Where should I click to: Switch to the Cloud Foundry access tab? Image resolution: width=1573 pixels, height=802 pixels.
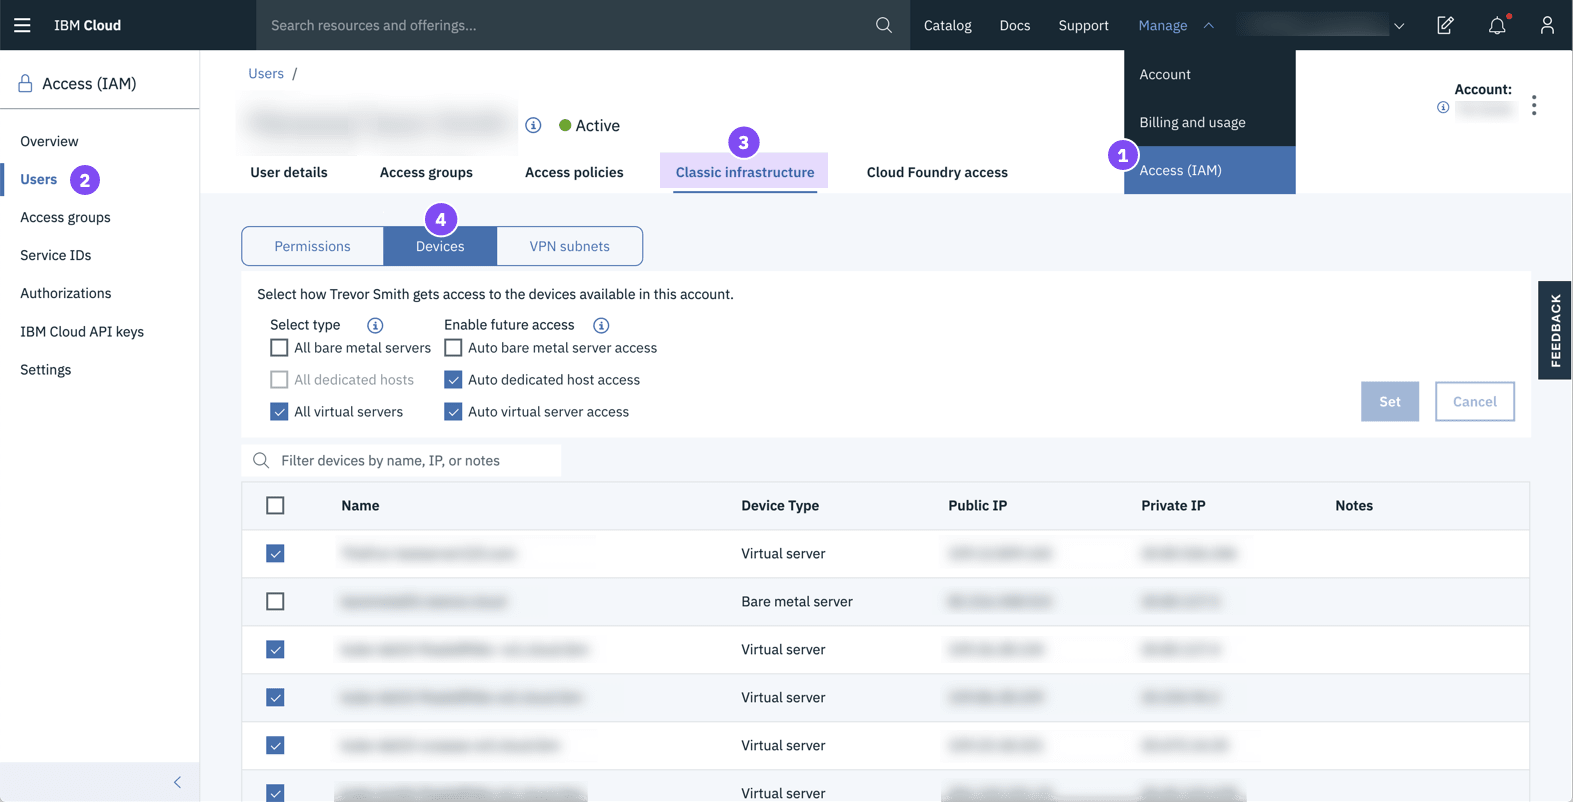tap(937, 172)
